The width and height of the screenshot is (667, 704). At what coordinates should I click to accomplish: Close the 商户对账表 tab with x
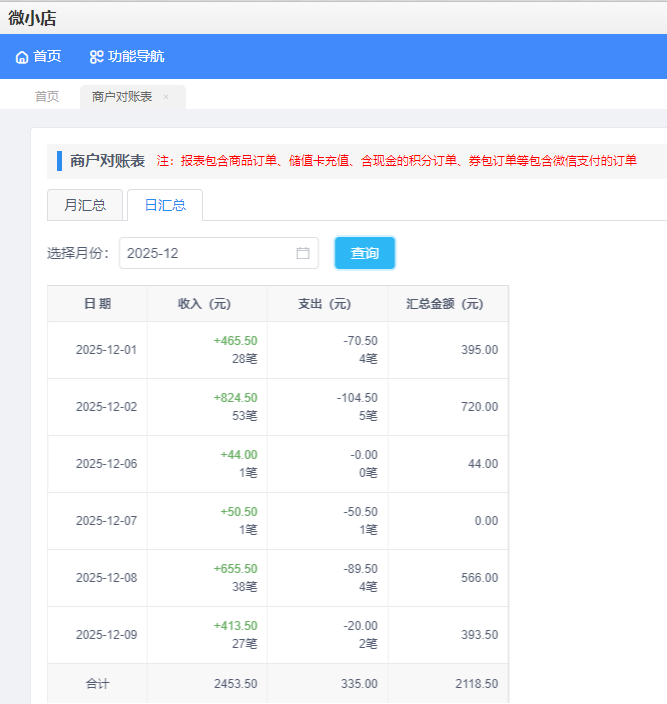point(166,97)
